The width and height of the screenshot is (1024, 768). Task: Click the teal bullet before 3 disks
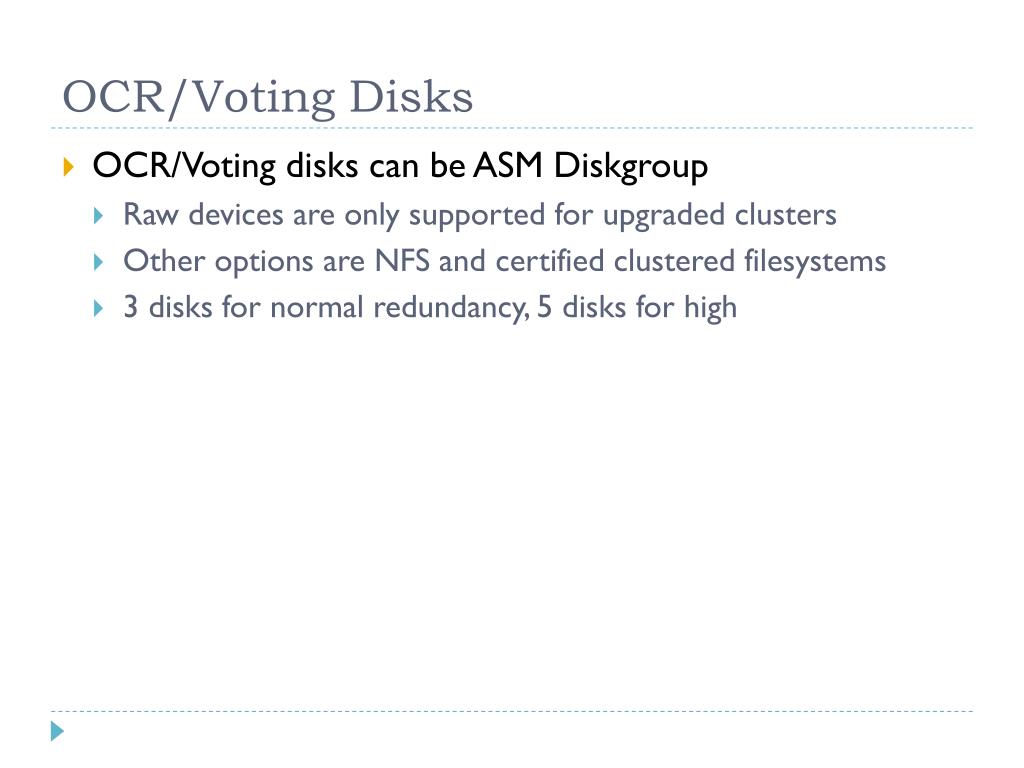coord(99,308)
